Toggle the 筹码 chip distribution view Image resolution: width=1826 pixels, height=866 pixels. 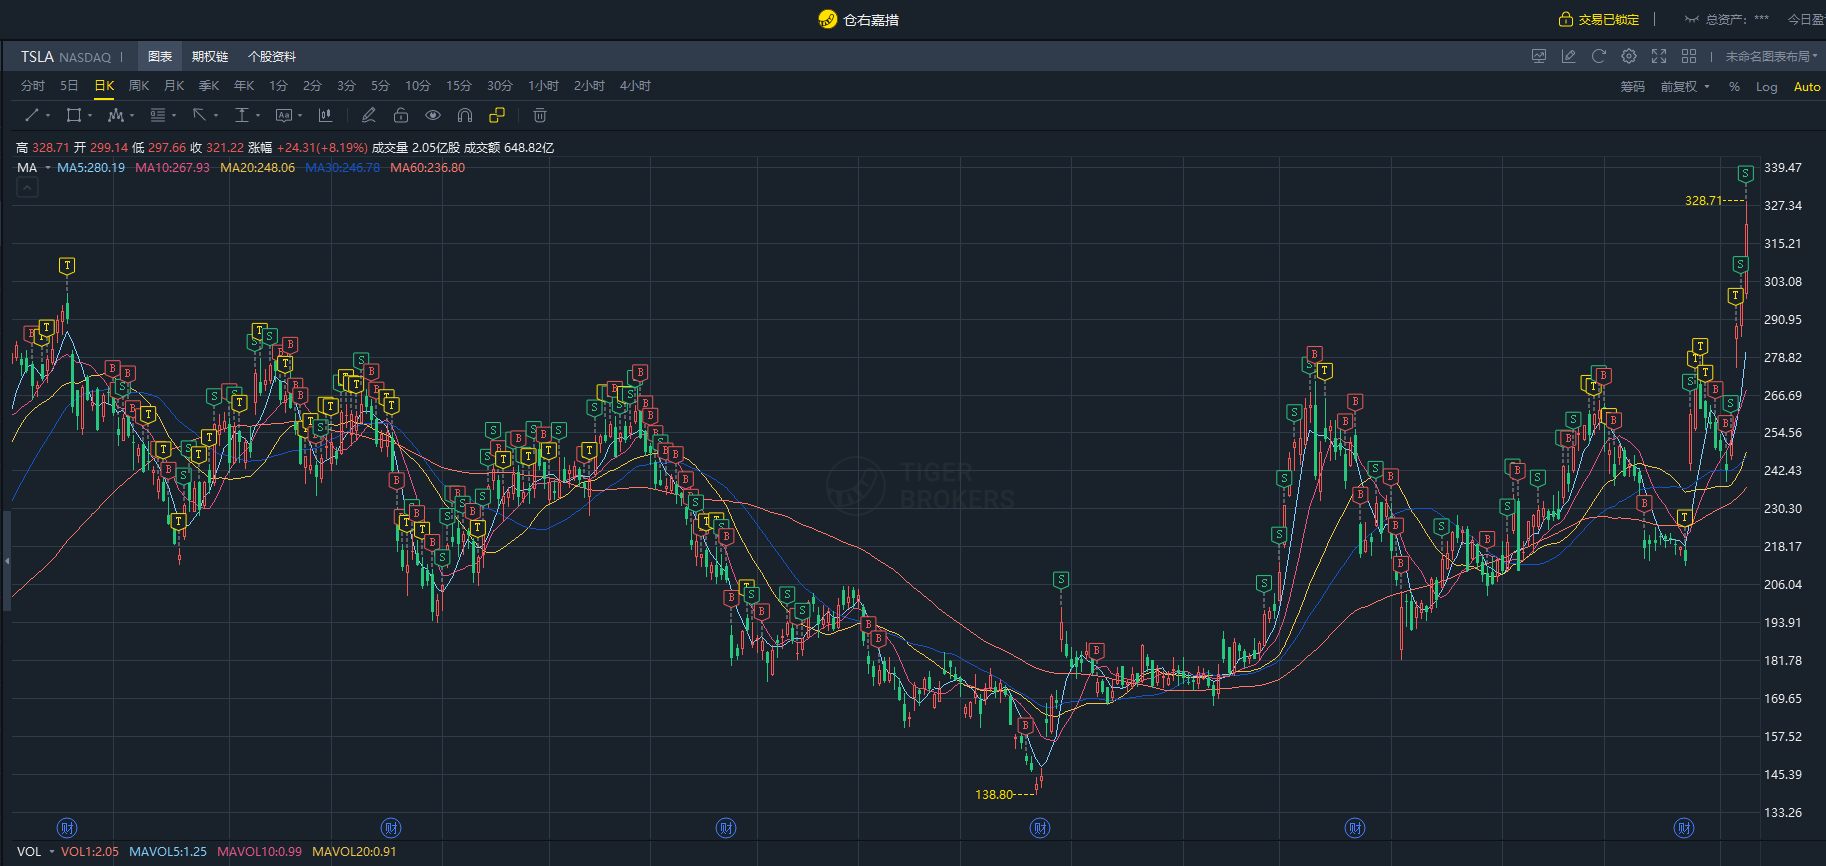pos(1633,87)
